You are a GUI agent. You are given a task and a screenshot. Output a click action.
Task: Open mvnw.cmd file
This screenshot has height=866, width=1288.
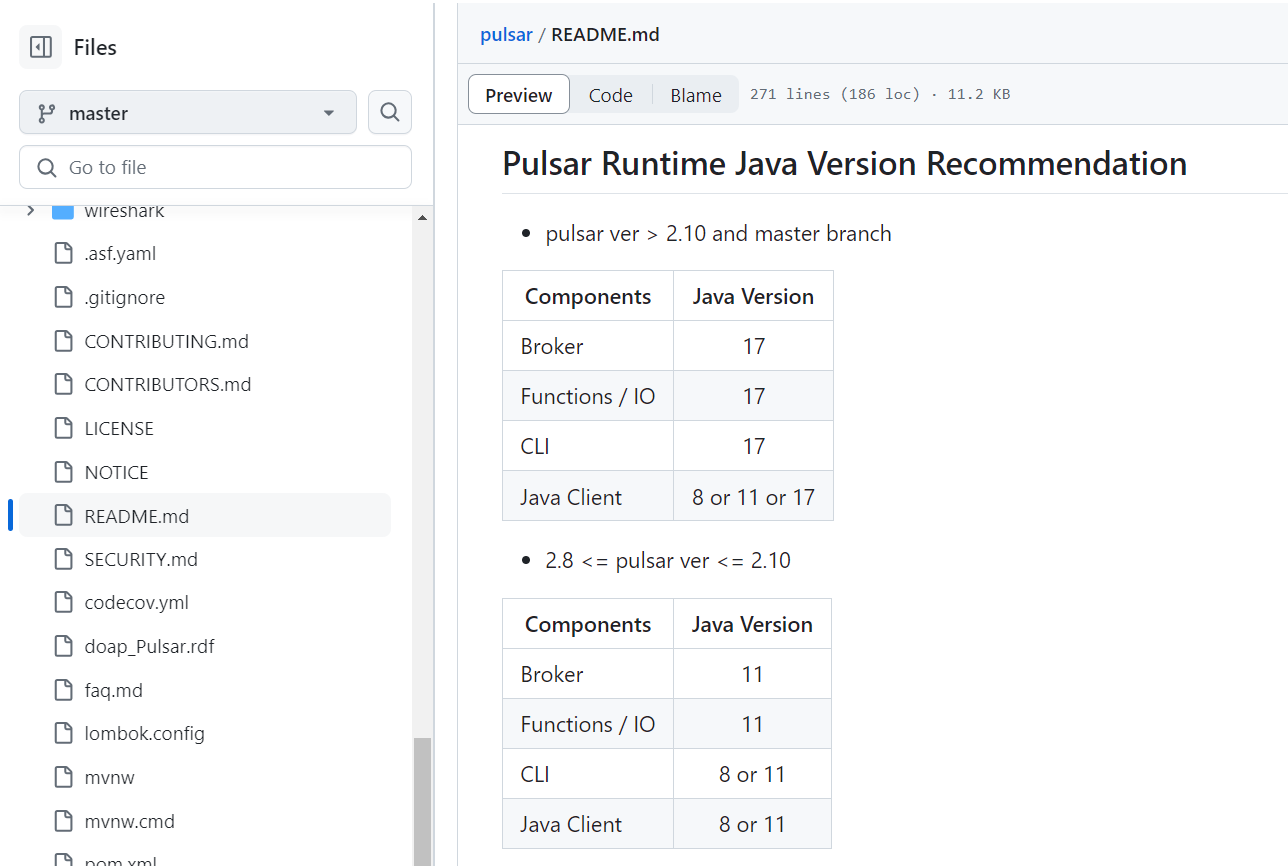tap(129, 821)
